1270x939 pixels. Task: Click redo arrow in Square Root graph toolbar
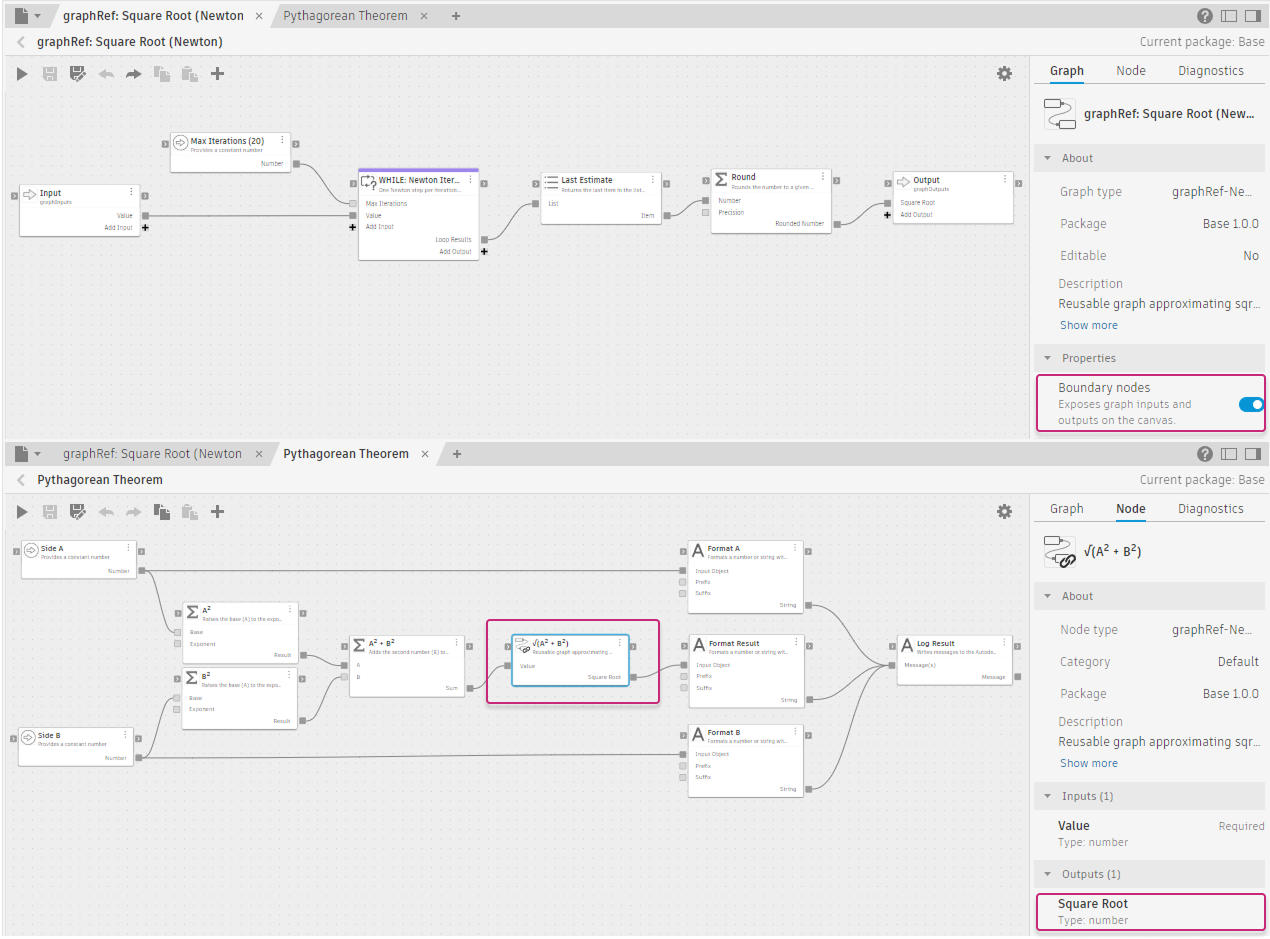[x=133, y=74]
